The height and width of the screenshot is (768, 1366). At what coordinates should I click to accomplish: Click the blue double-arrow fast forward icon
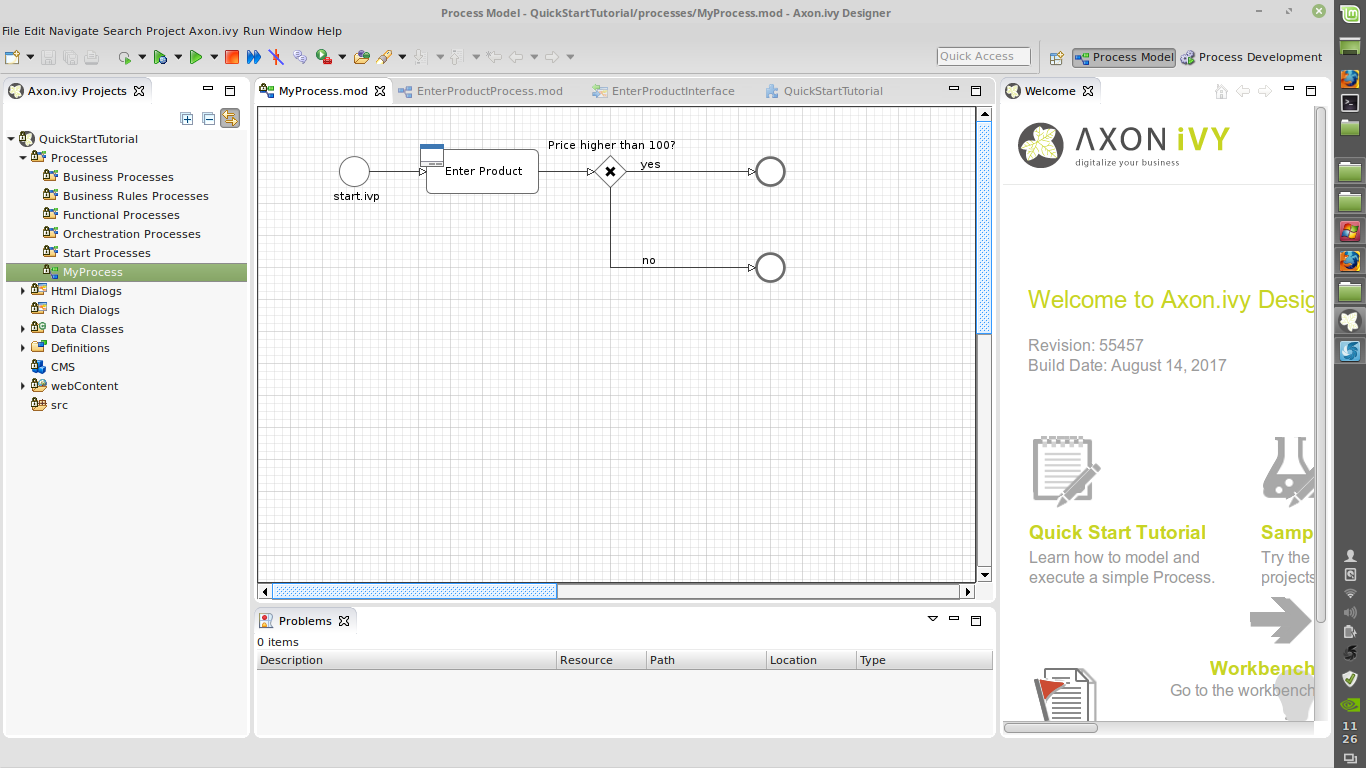coord(254,57)
